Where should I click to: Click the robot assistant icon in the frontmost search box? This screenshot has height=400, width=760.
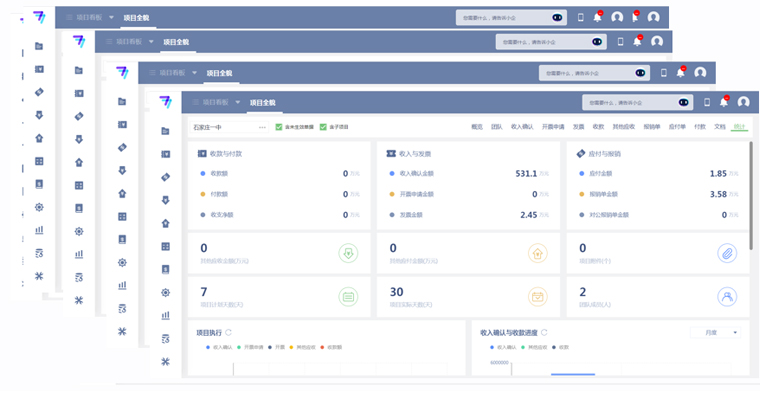coord(683,102)
